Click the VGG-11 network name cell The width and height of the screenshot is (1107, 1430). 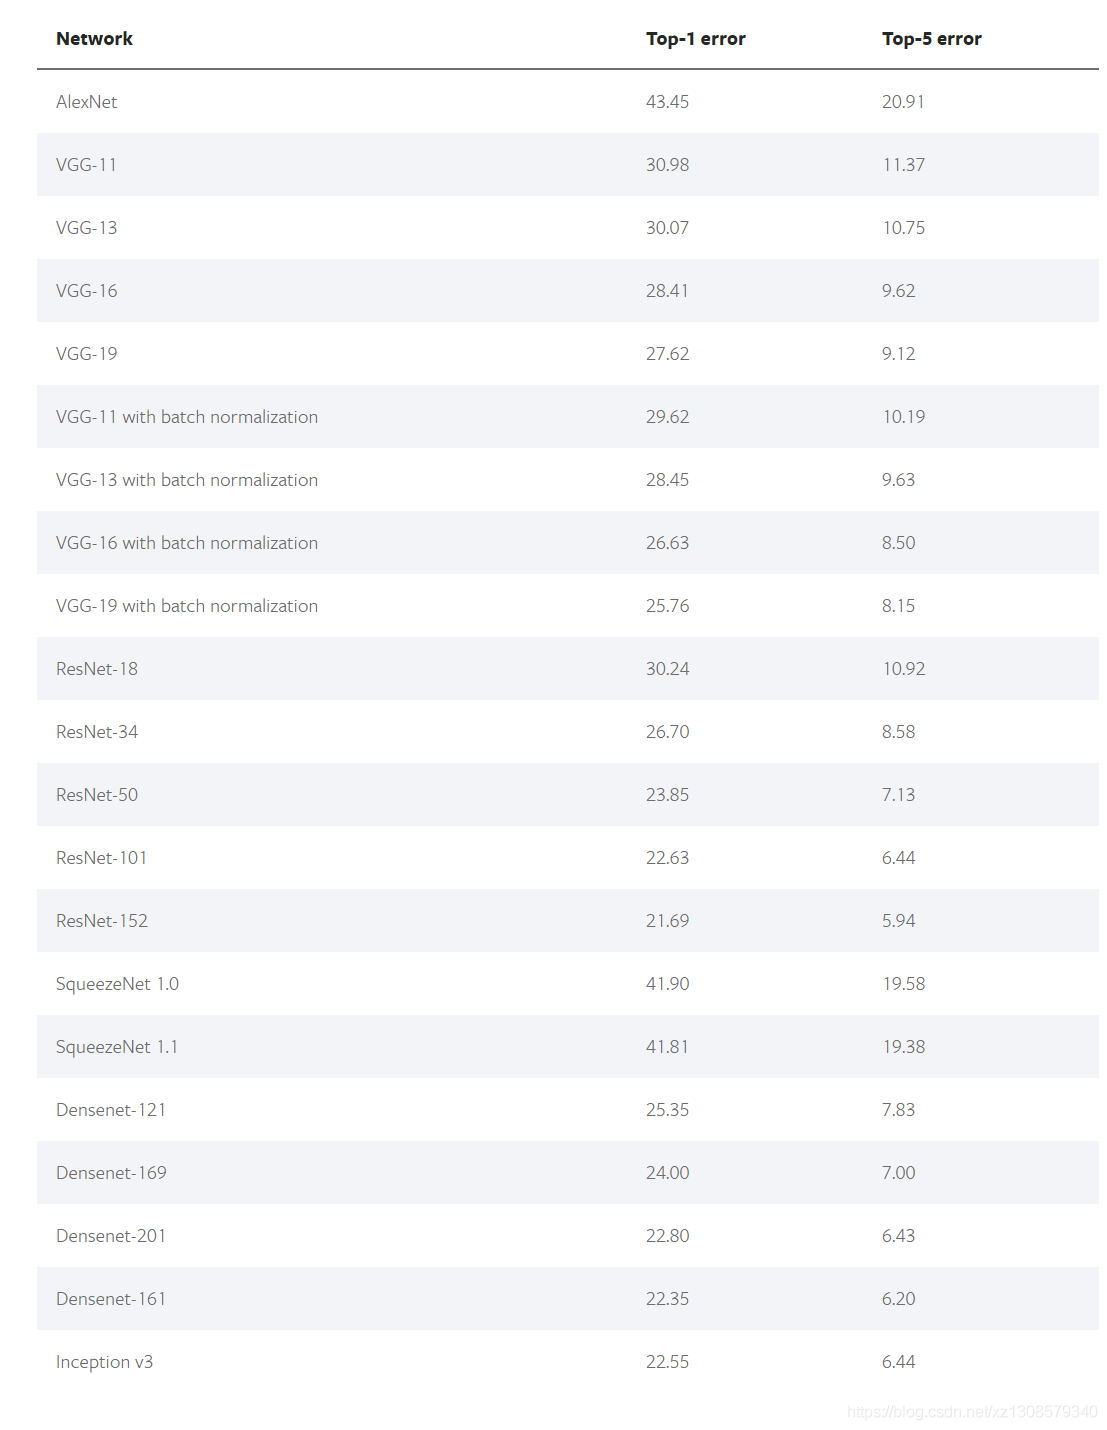(x=87, y=165)
